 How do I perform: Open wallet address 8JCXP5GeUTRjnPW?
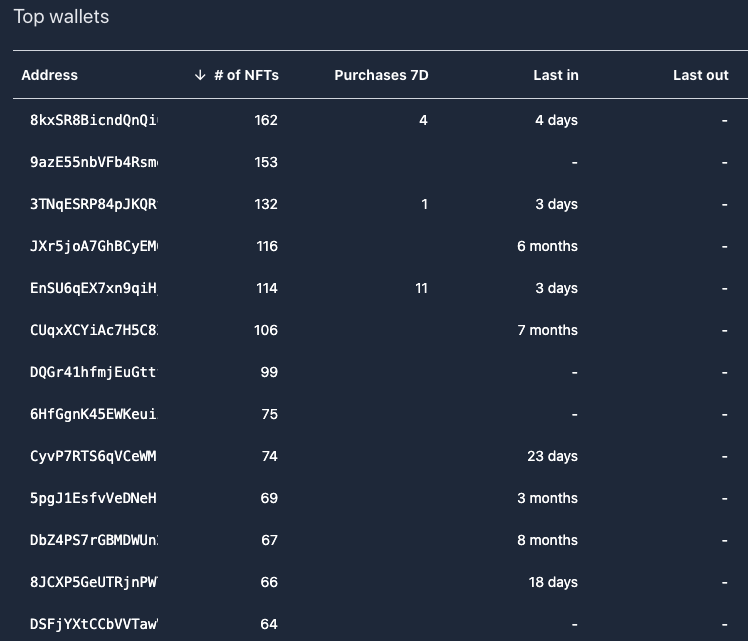94,582
